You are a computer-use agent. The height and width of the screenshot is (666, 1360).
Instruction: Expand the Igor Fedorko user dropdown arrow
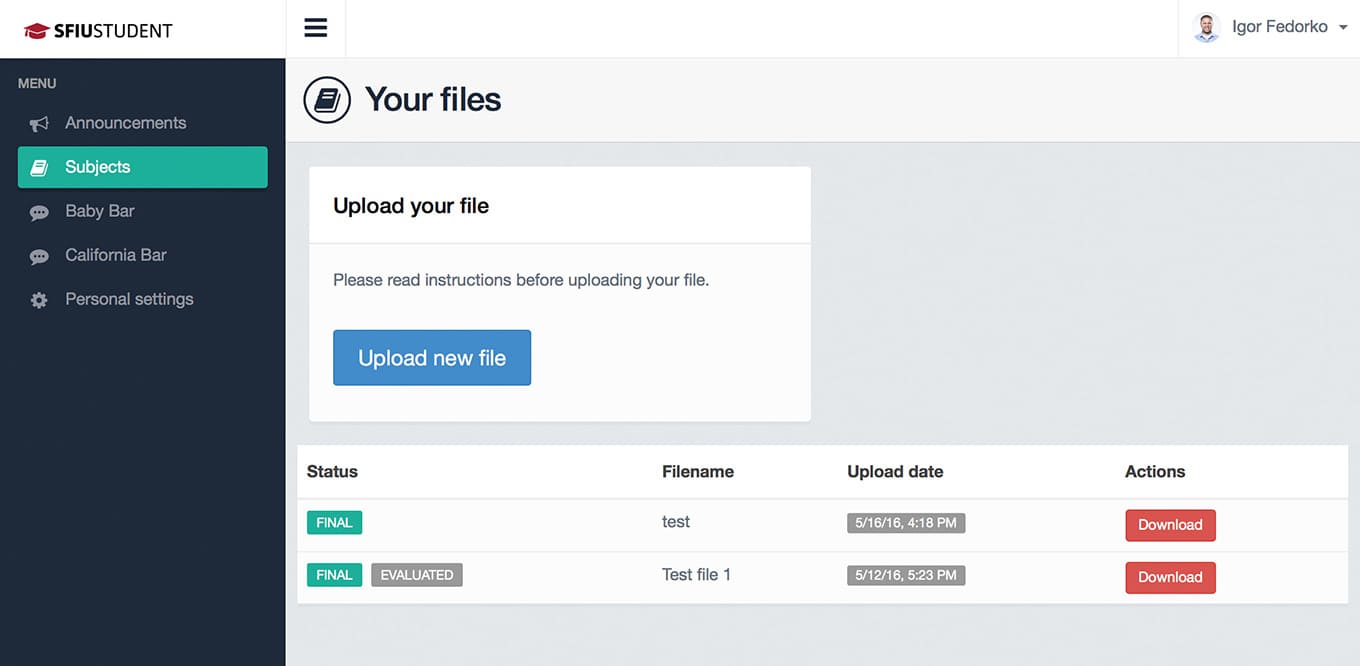pyautogui.click(x=1343, y=28)
